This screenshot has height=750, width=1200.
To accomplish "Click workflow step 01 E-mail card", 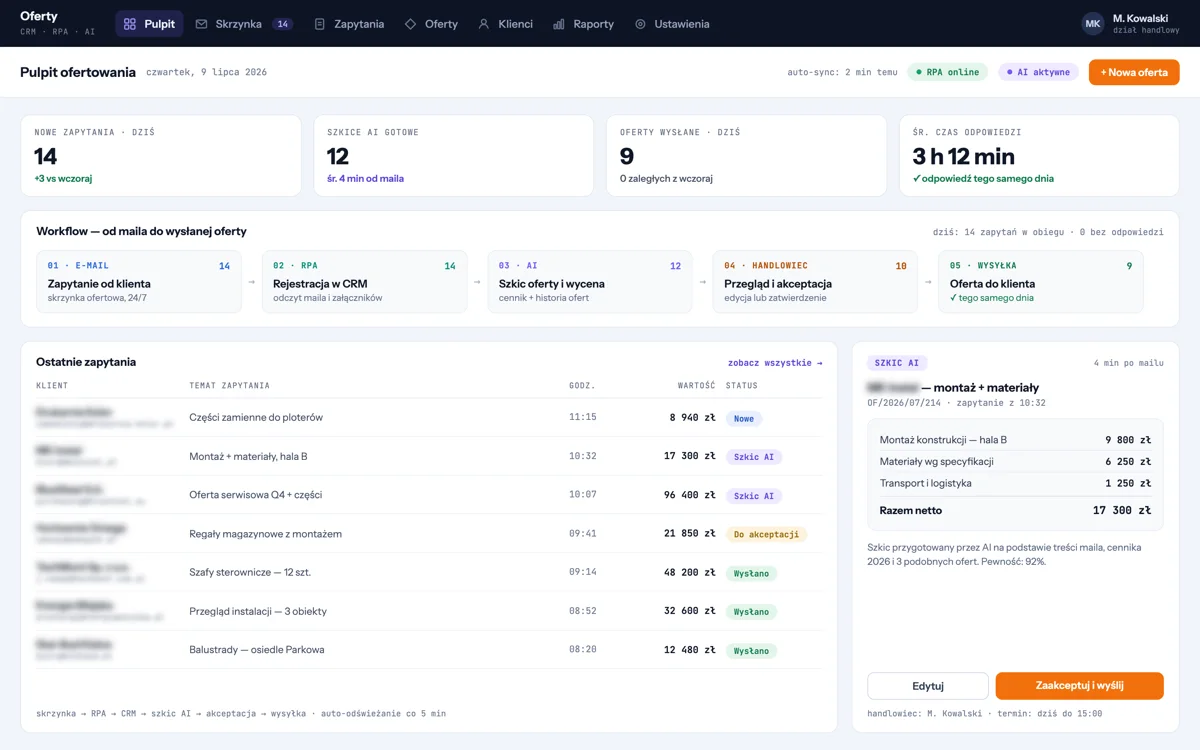I will [x=139, y=281].
